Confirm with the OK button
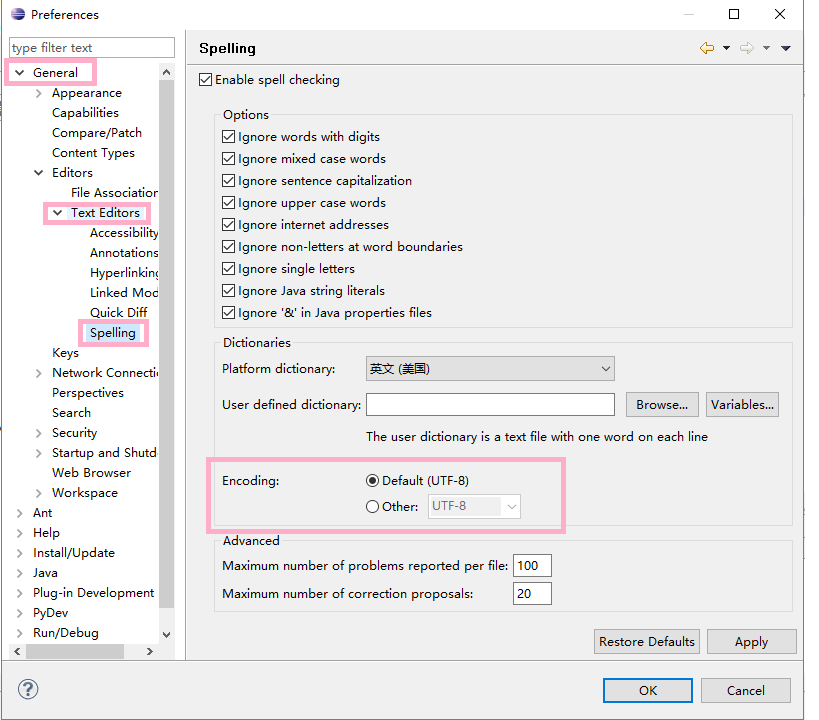 pos(648,690)
